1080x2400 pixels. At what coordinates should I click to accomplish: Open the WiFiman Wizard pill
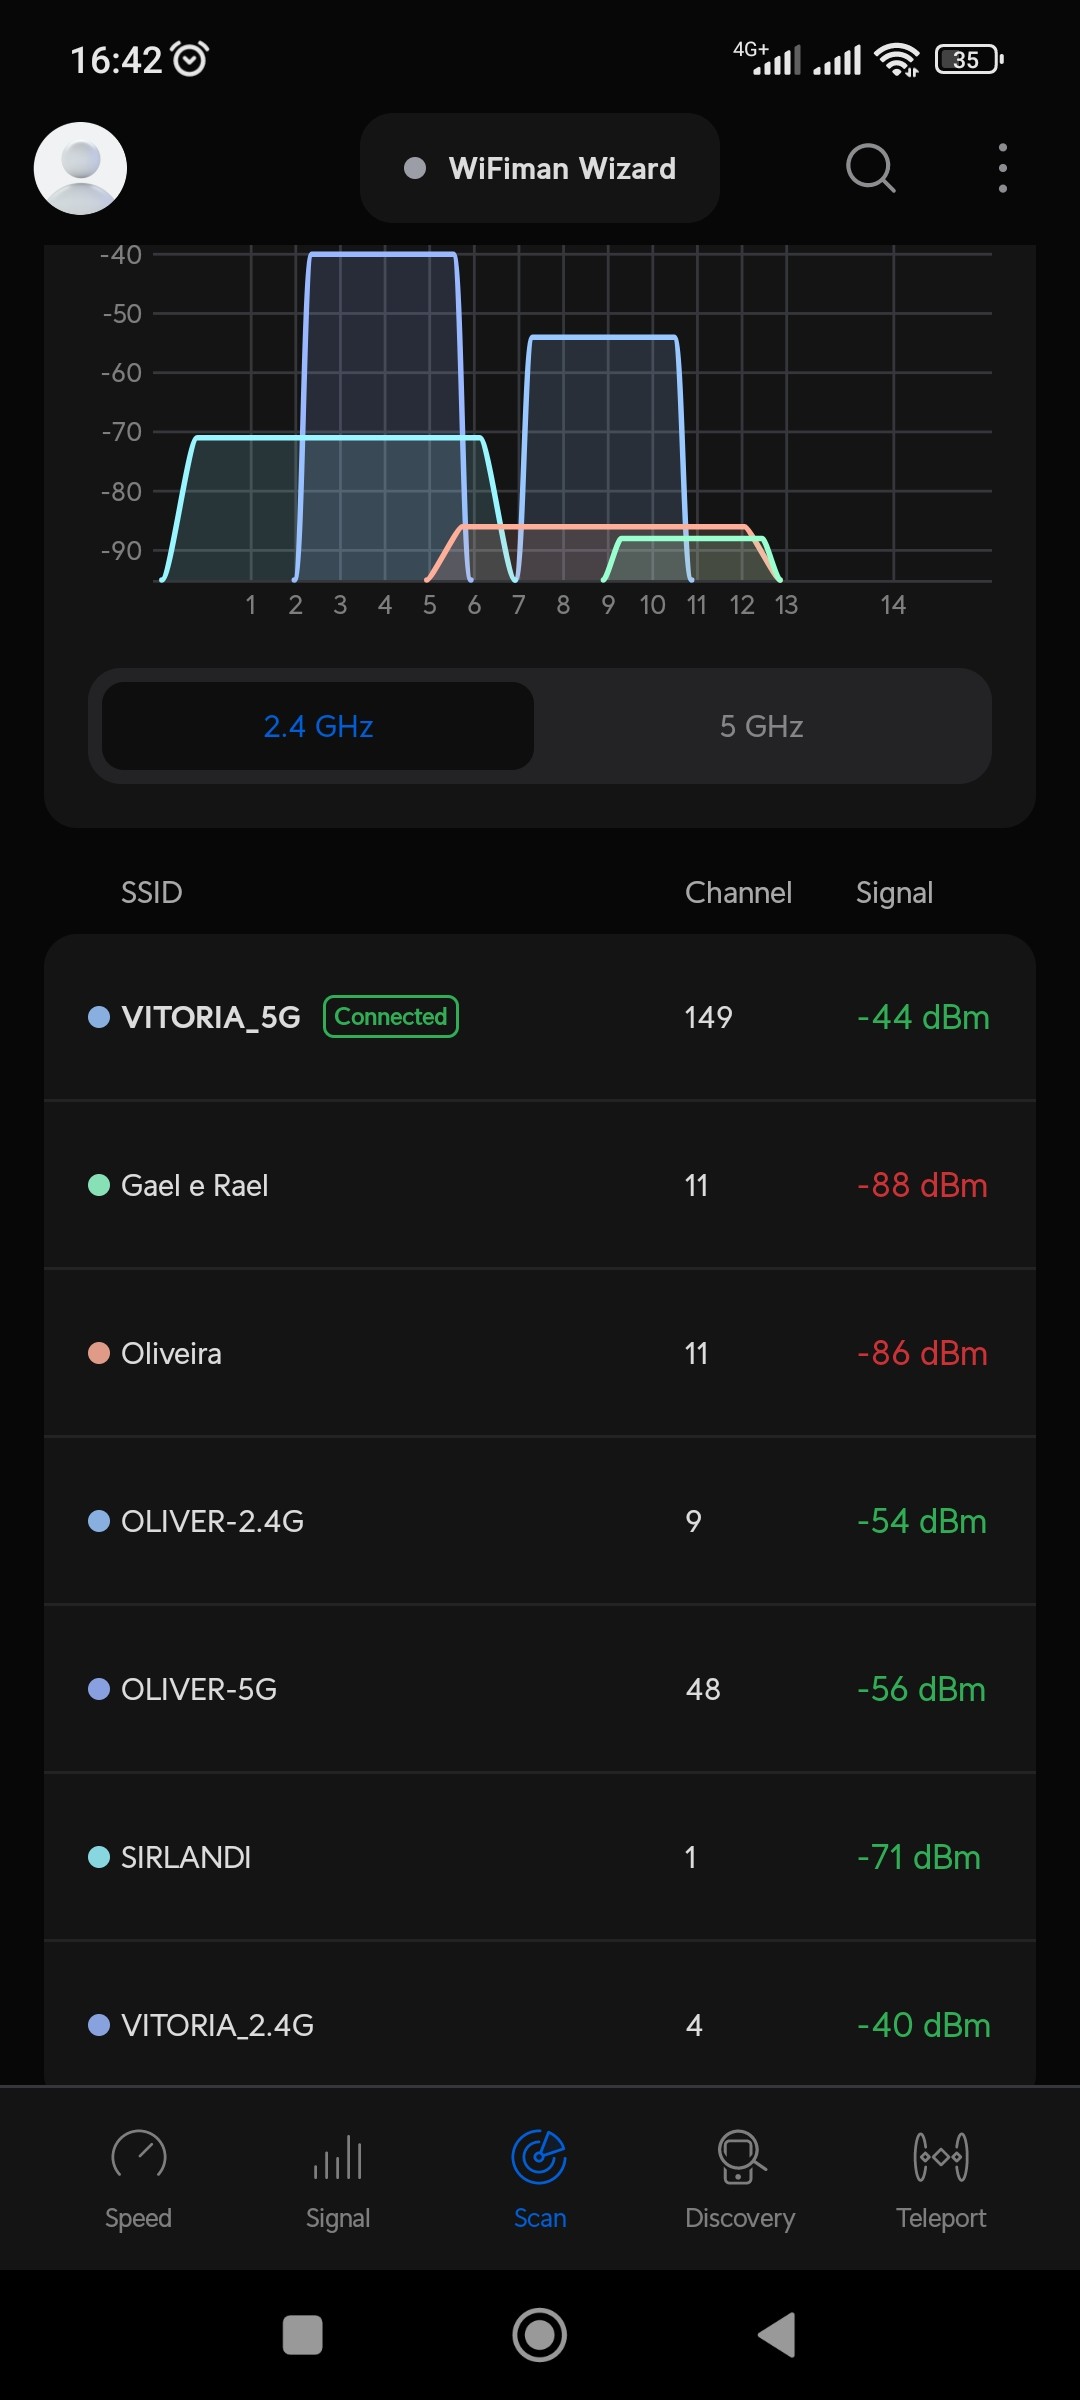click(x=540, y=168)
